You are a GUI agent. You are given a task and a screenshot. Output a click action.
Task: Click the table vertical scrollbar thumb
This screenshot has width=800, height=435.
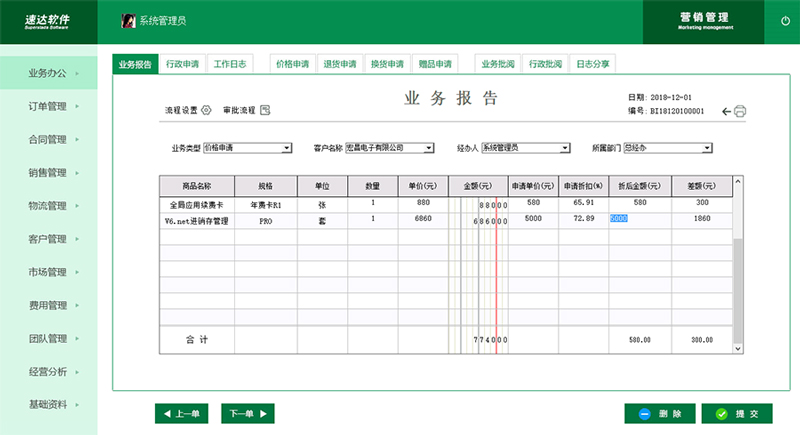(x=738, y=291)
